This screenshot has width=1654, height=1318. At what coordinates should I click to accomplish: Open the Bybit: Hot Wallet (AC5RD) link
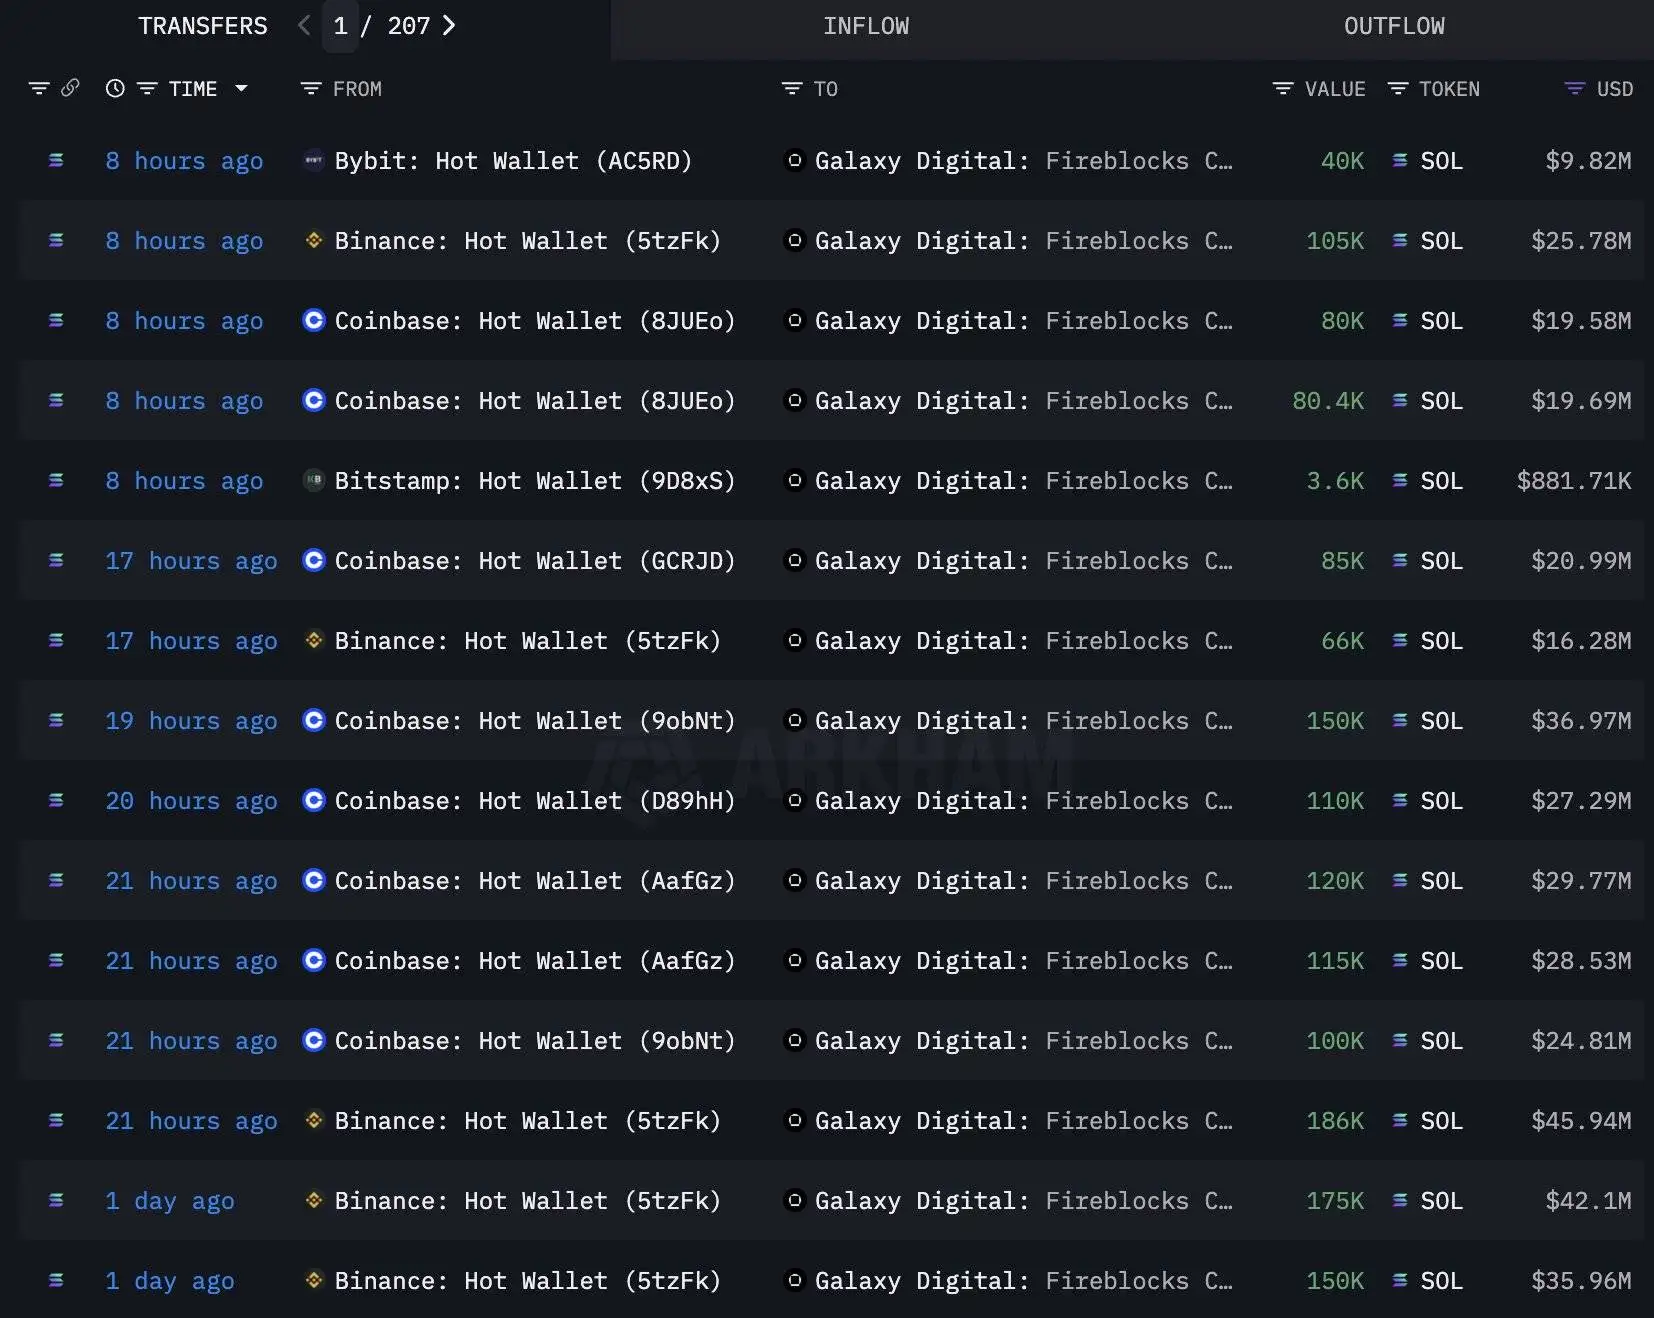[x=512, y=161]
